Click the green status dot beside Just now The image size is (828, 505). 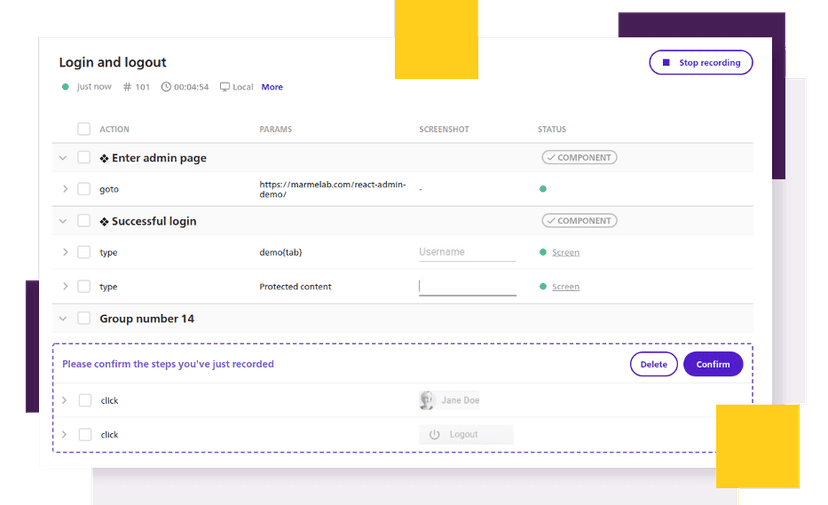tap(65, 87)
